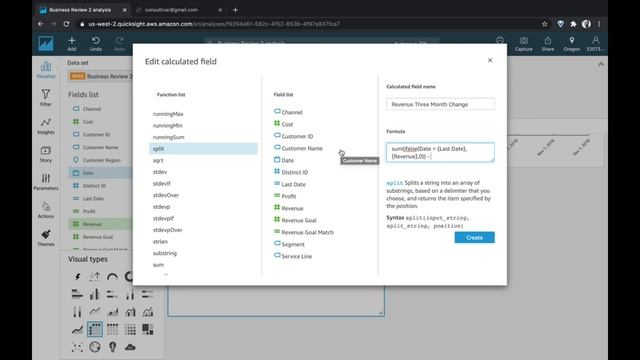
Task: Open a new browser tab
Action: click(x=235, y=10)
